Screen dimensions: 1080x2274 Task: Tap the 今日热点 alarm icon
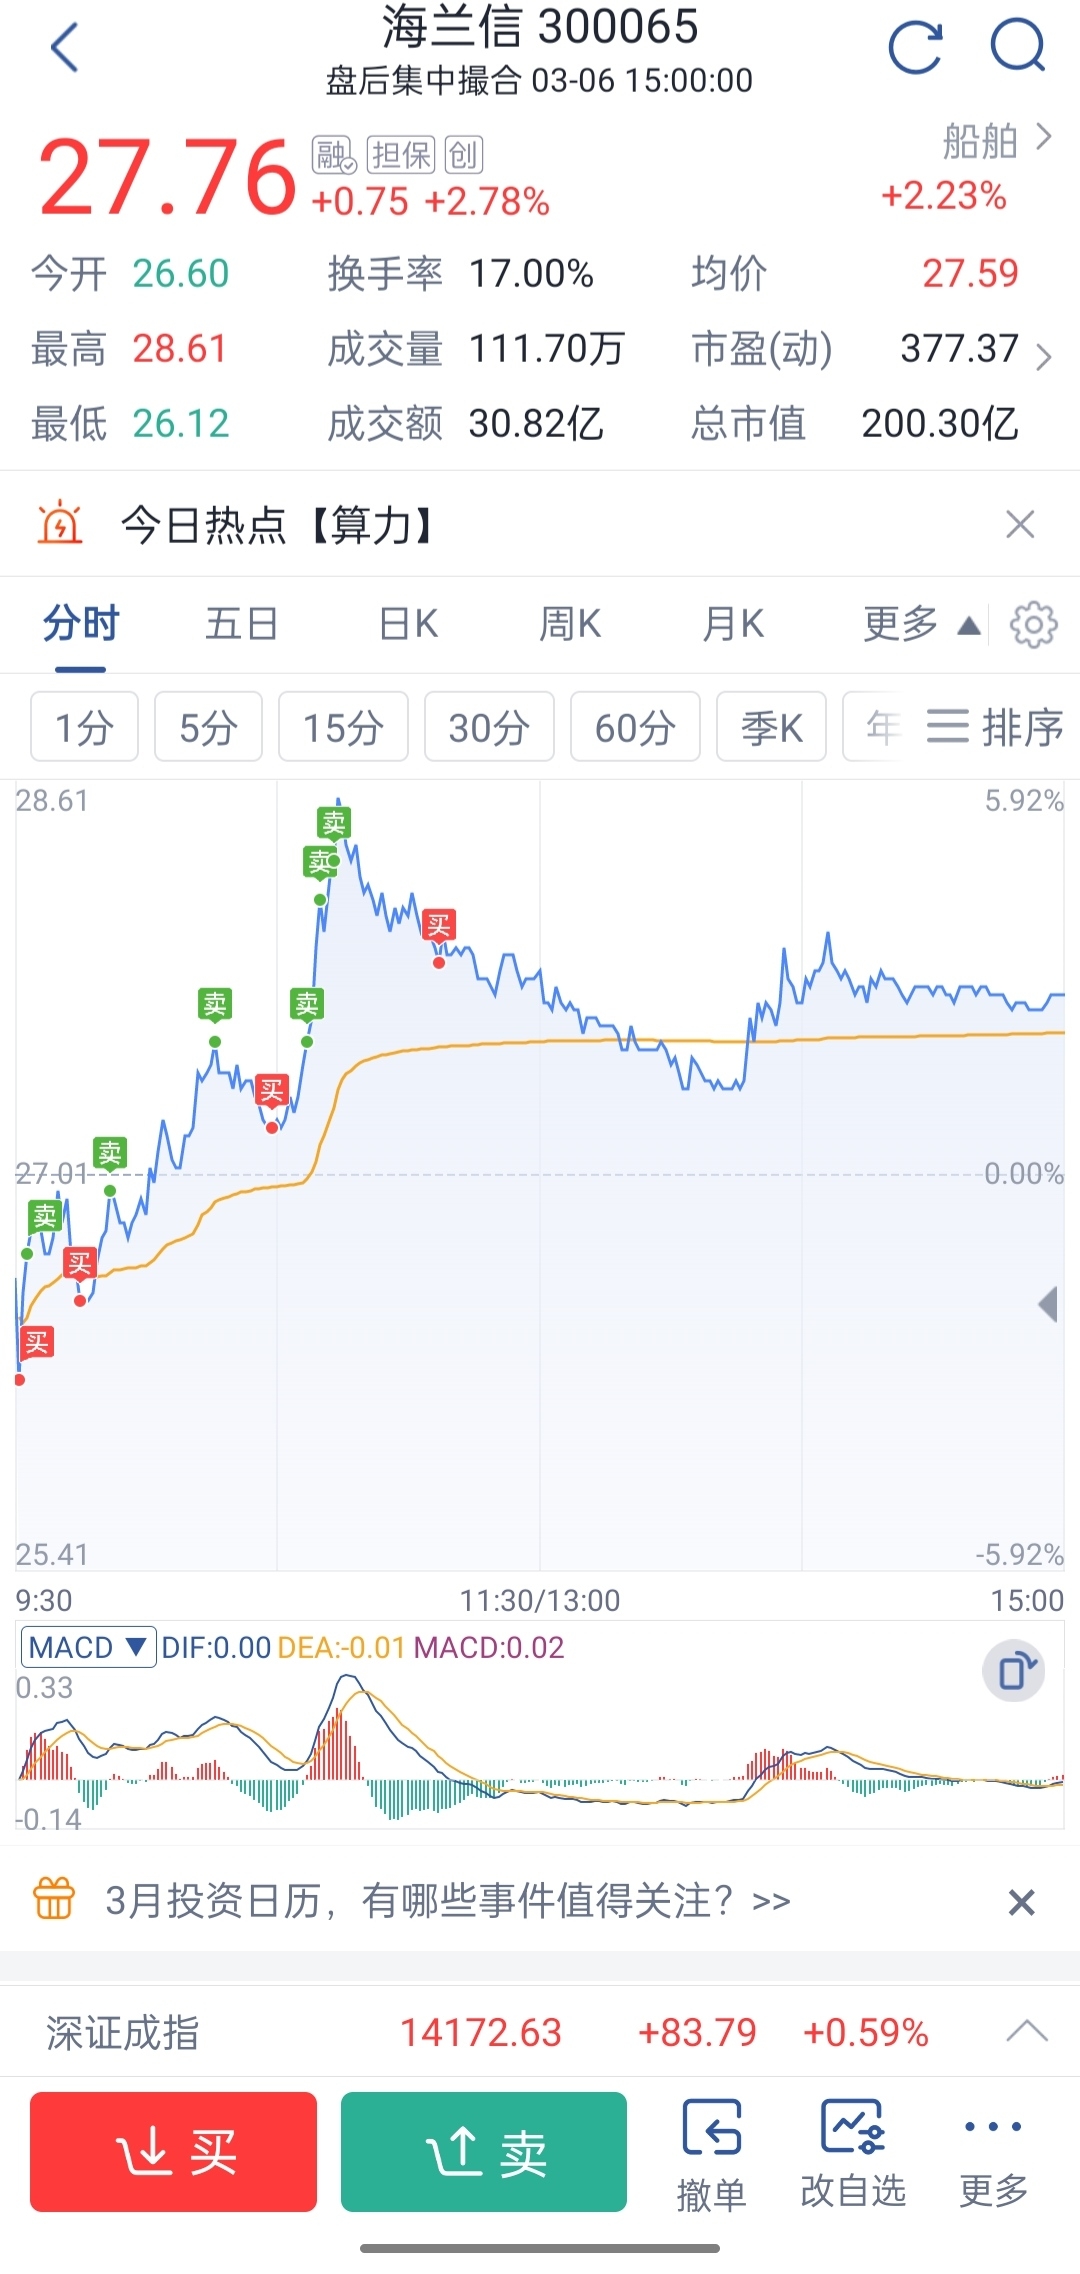coord(60,523)
